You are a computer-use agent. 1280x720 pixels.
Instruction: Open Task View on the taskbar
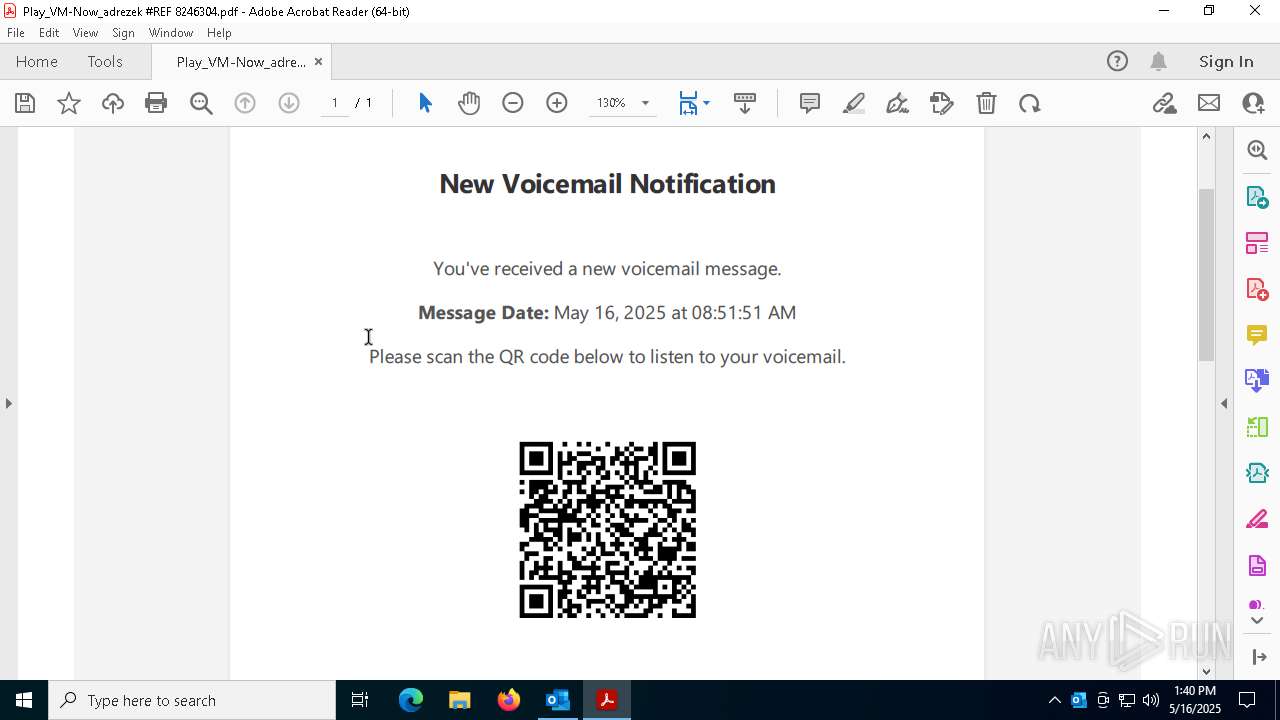(360, 700)
